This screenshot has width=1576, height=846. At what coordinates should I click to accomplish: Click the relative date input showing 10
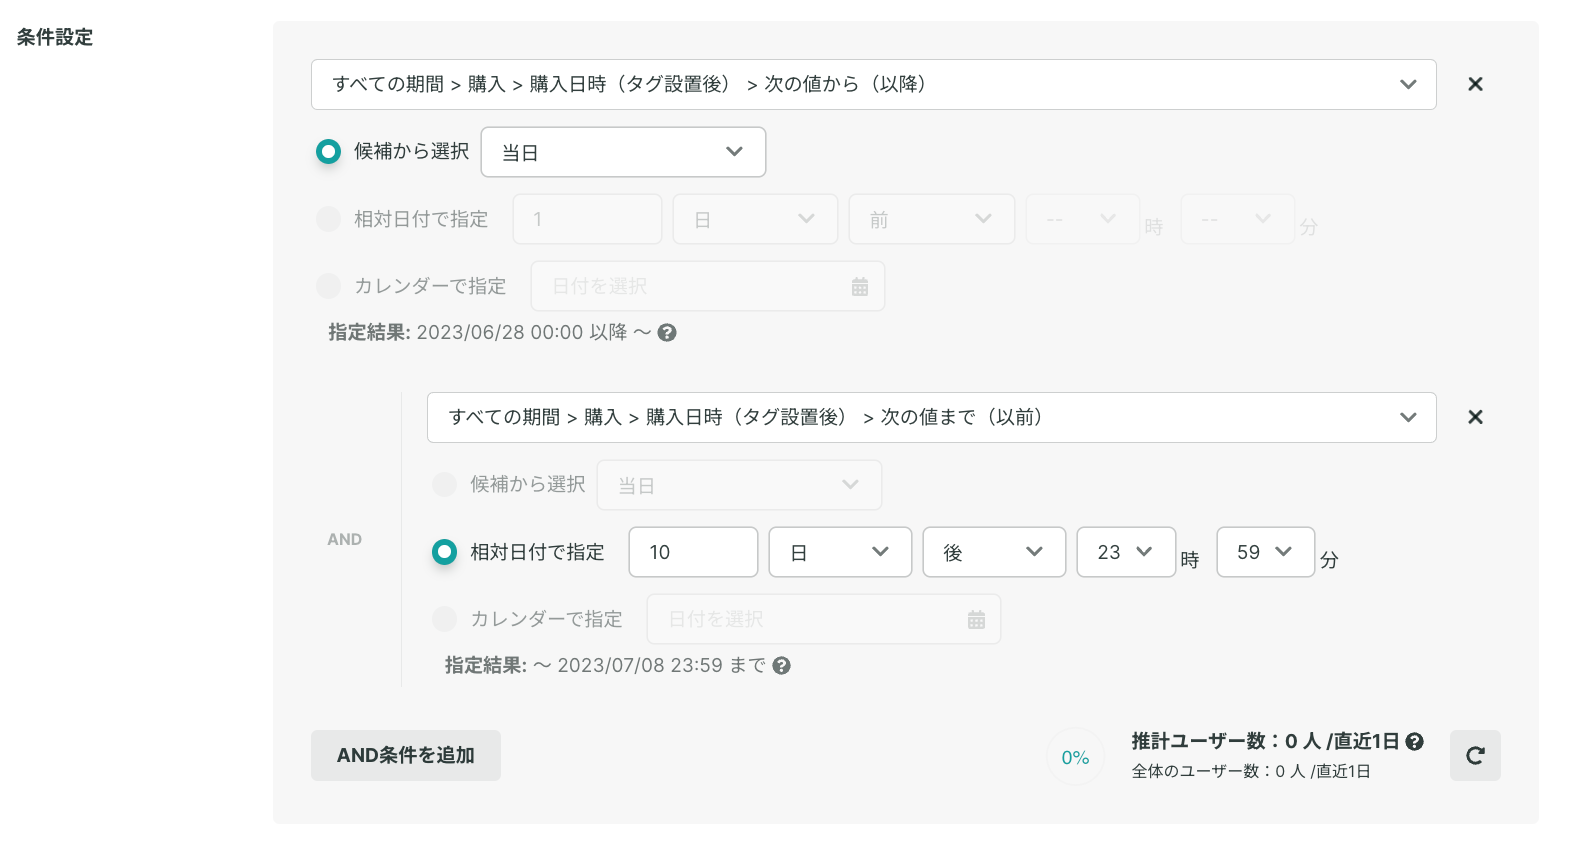tap(693, 552)
